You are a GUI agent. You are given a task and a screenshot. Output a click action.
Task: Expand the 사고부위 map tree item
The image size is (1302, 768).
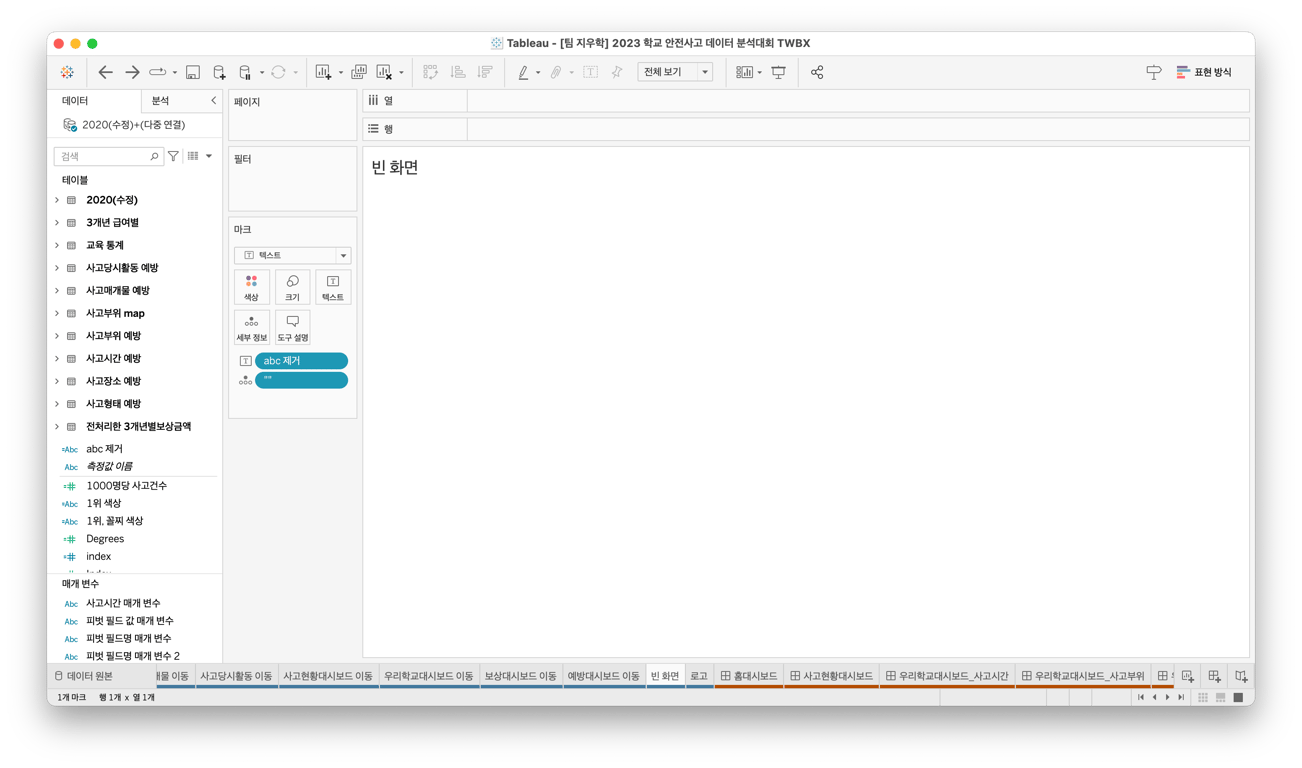57,313
